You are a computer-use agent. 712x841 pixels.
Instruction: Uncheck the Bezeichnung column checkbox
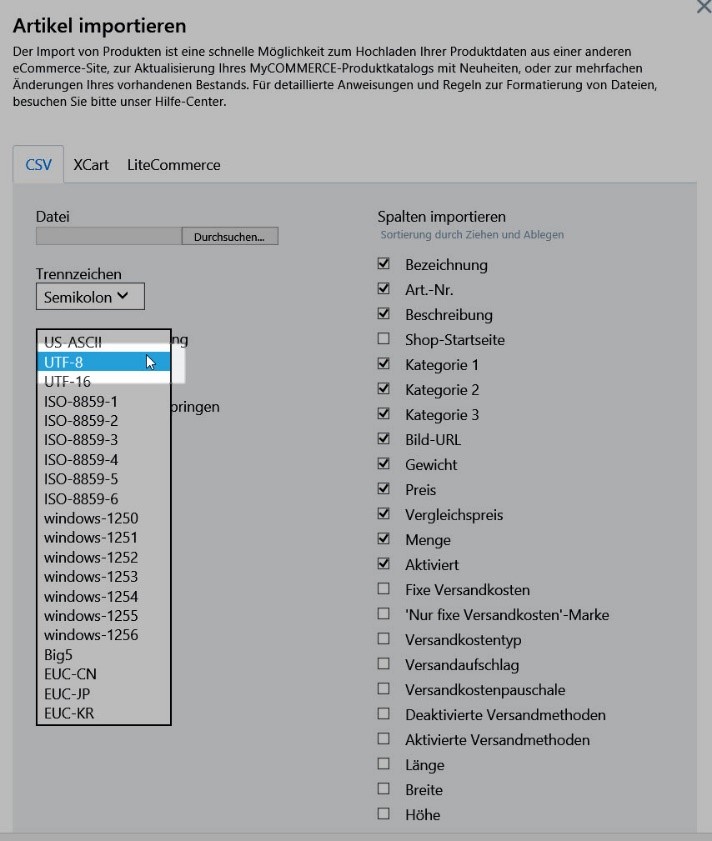384,263
